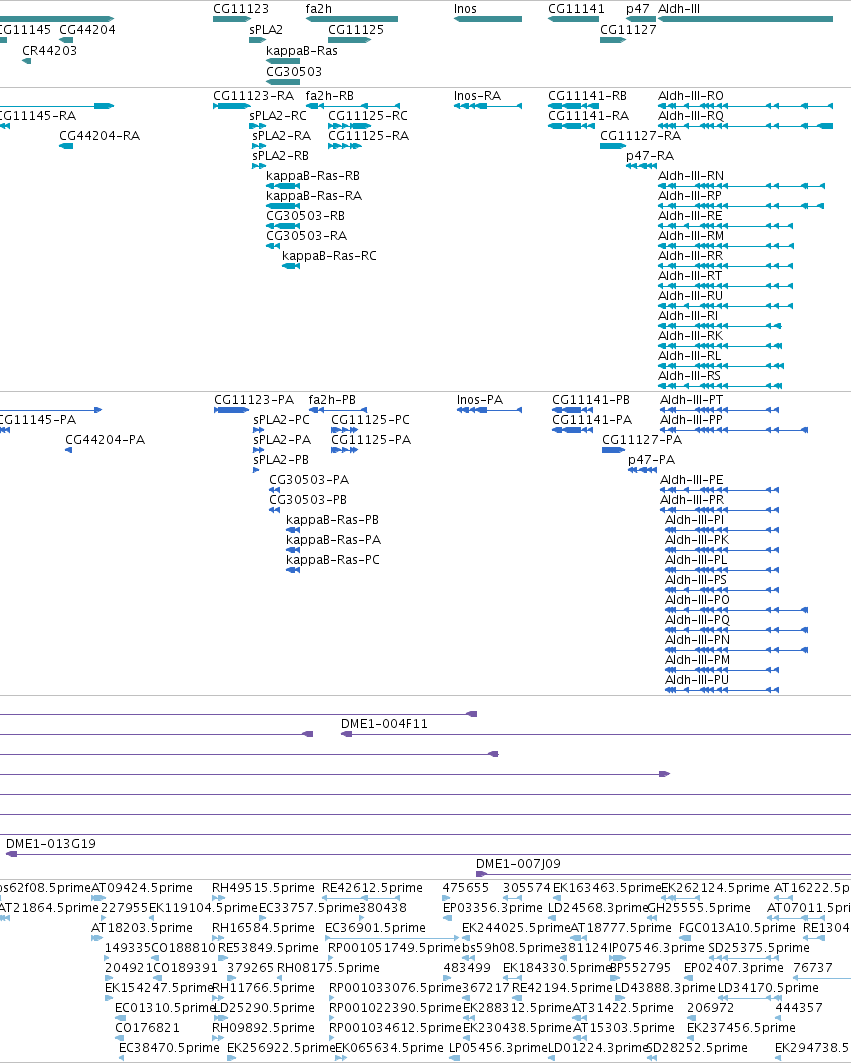Select the sPLA2 gene label
851x1063 pixels.
tap(266, 30)
